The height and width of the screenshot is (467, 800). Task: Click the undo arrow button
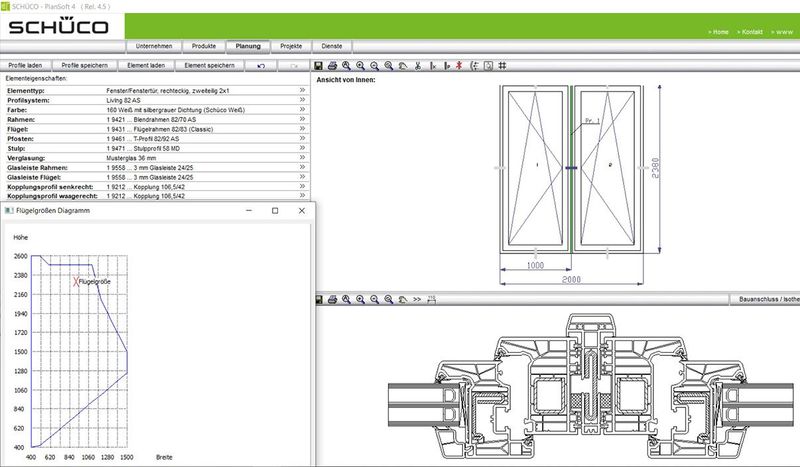pos(261,65)
